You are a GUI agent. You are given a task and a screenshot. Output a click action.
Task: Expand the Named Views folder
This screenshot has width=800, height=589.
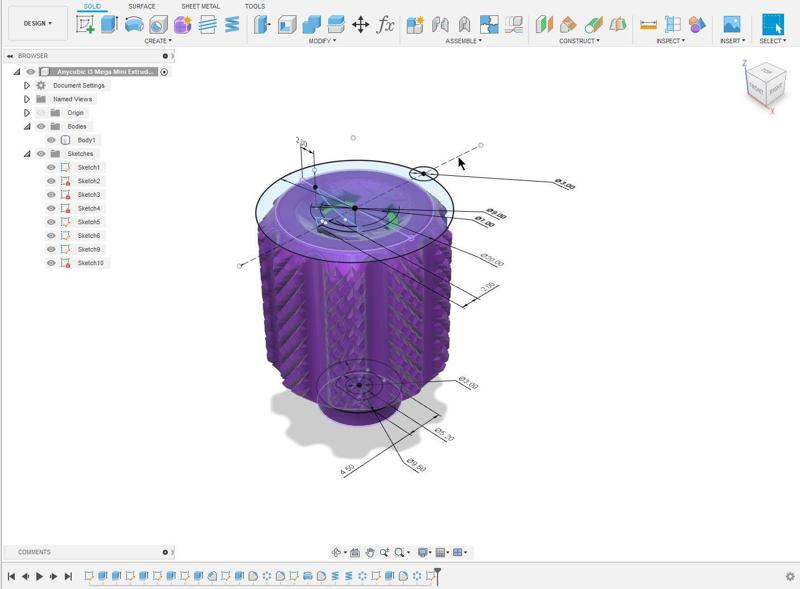coord(27,99)
